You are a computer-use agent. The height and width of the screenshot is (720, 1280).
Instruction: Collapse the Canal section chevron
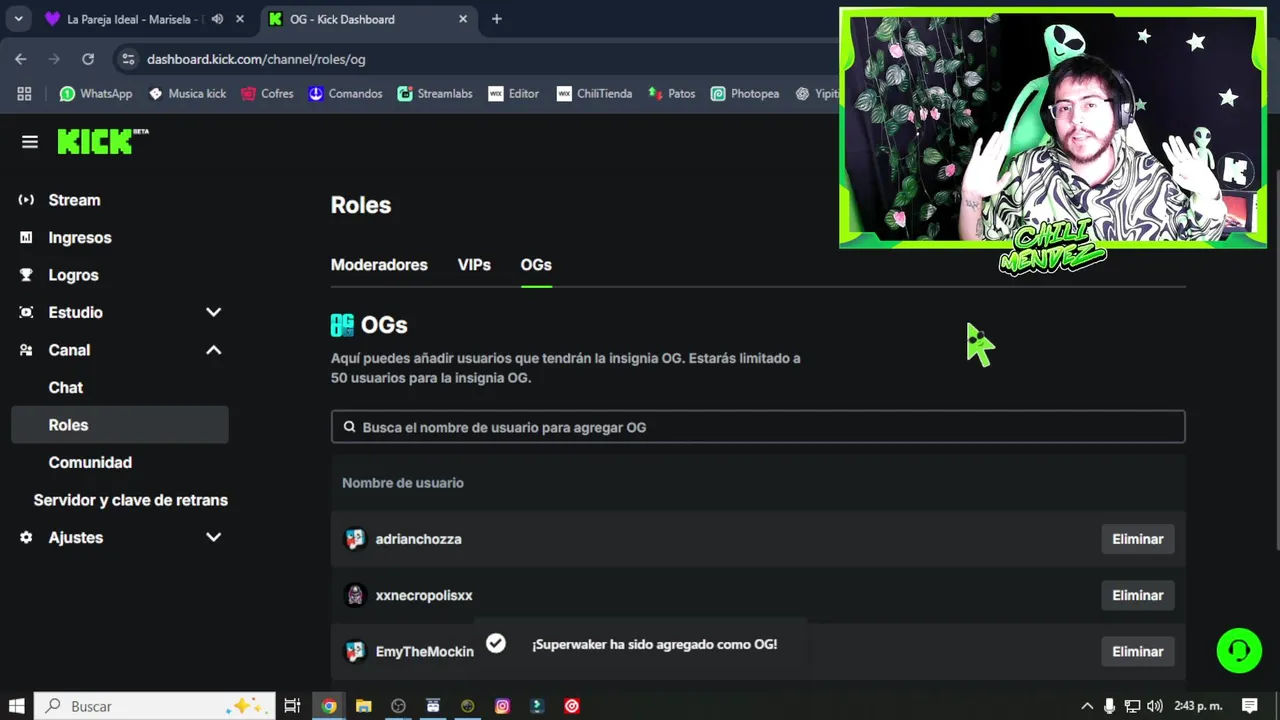[213, 350]
